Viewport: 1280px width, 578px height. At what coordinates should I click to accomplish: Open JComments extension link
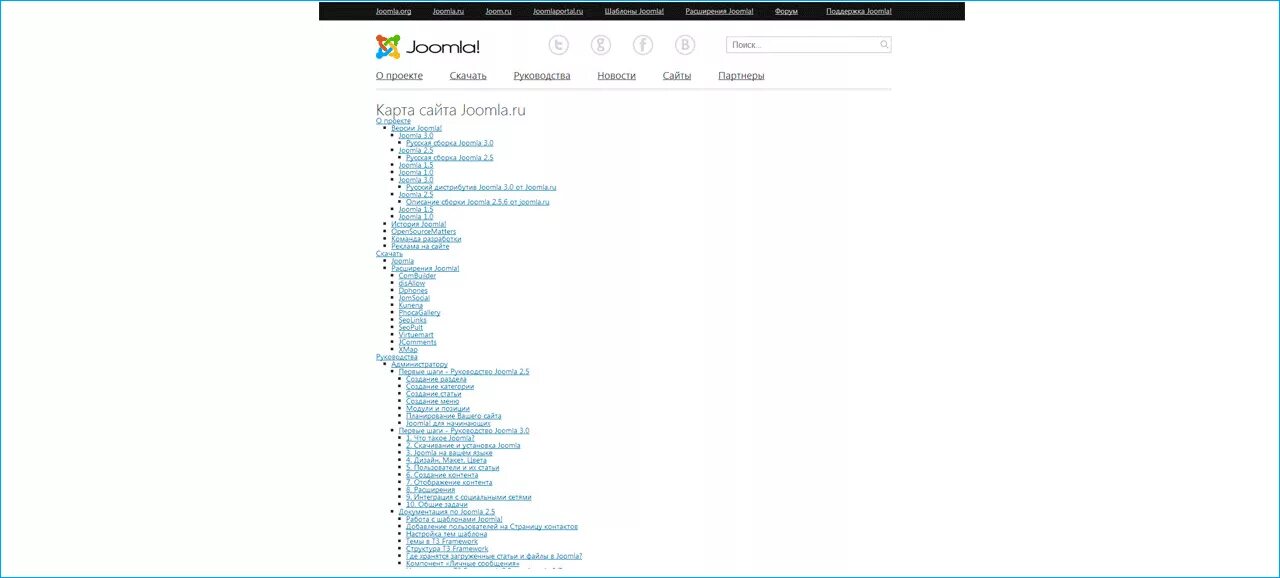pyautogui.click(x=417, y=342)
